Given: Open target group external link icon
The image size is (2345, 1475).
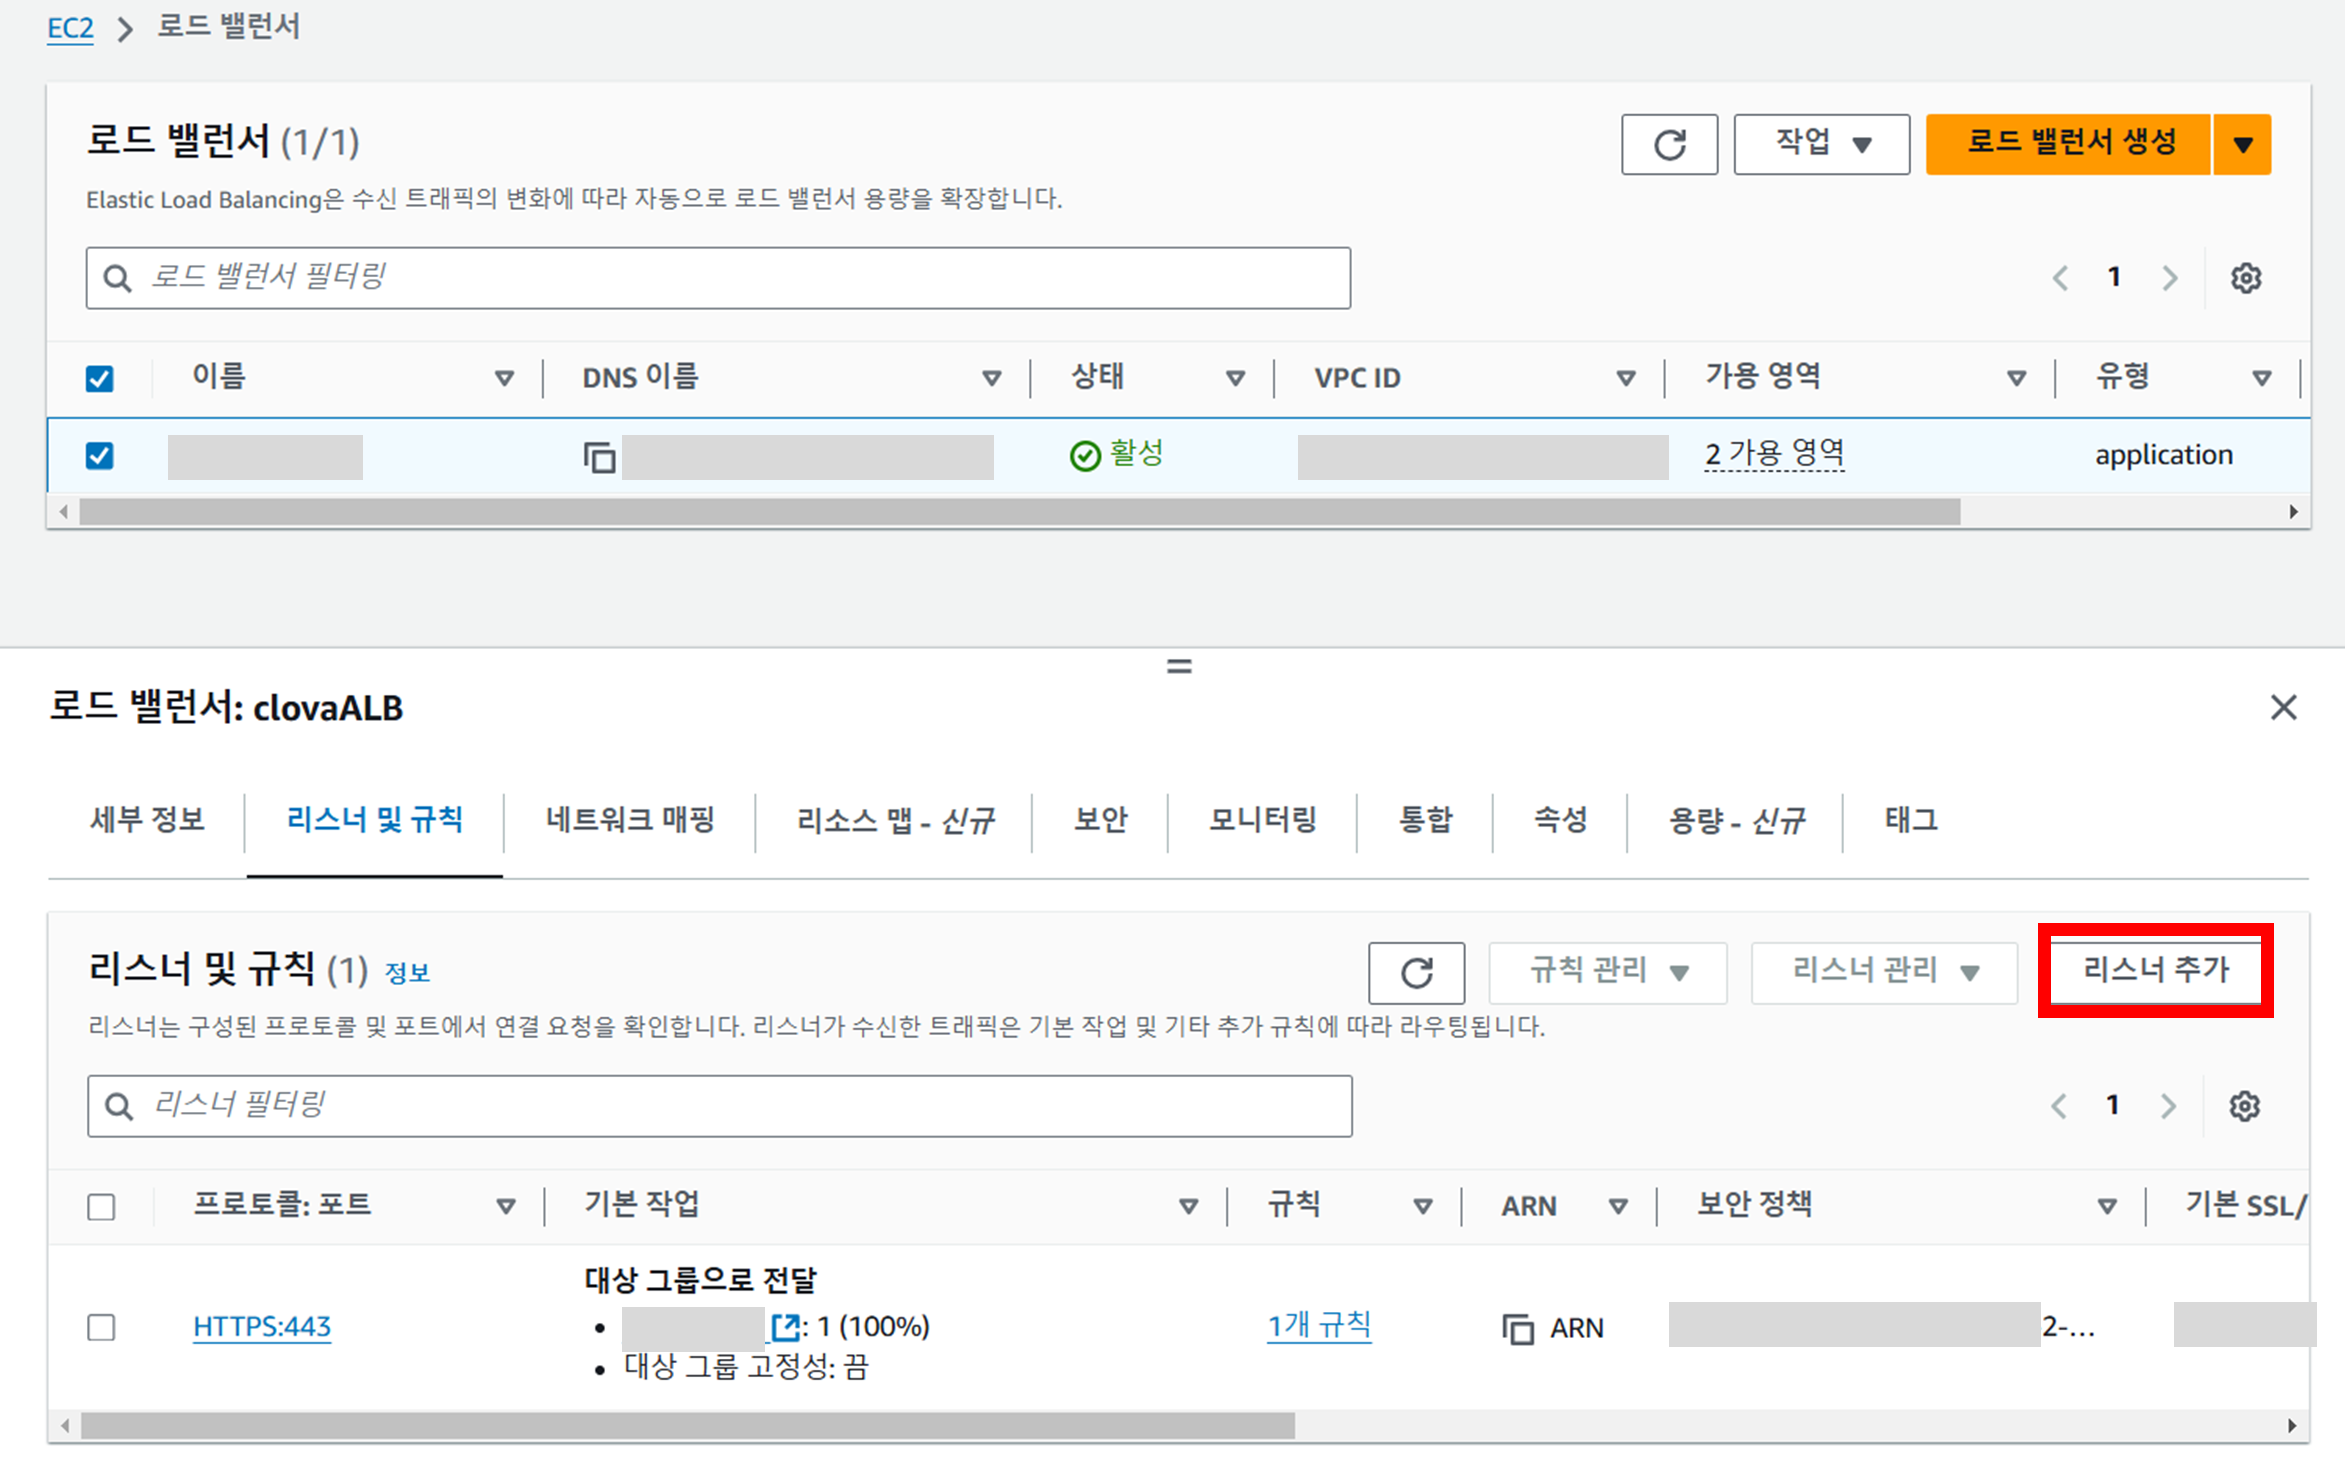Looking at the screenshot, I should pyautogui.click(x=785, y=1327).
